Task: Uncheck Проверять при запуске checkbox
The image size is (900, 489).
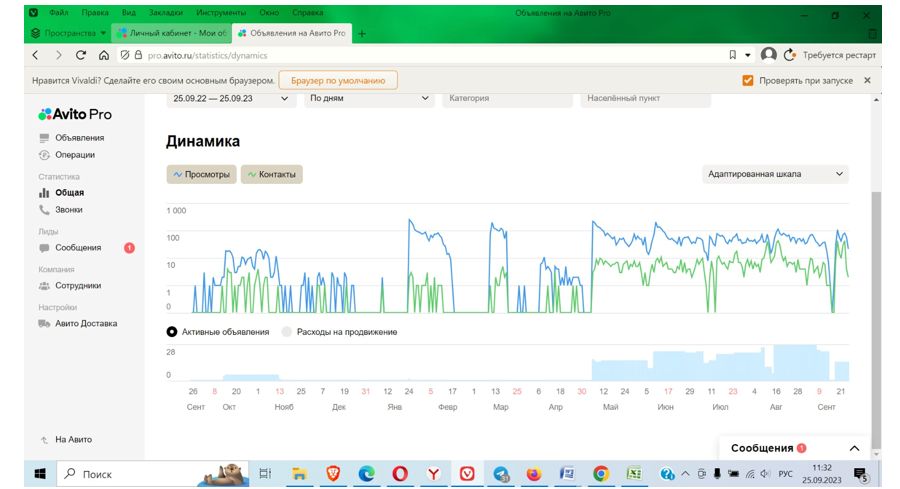Action: click(747, 80)
